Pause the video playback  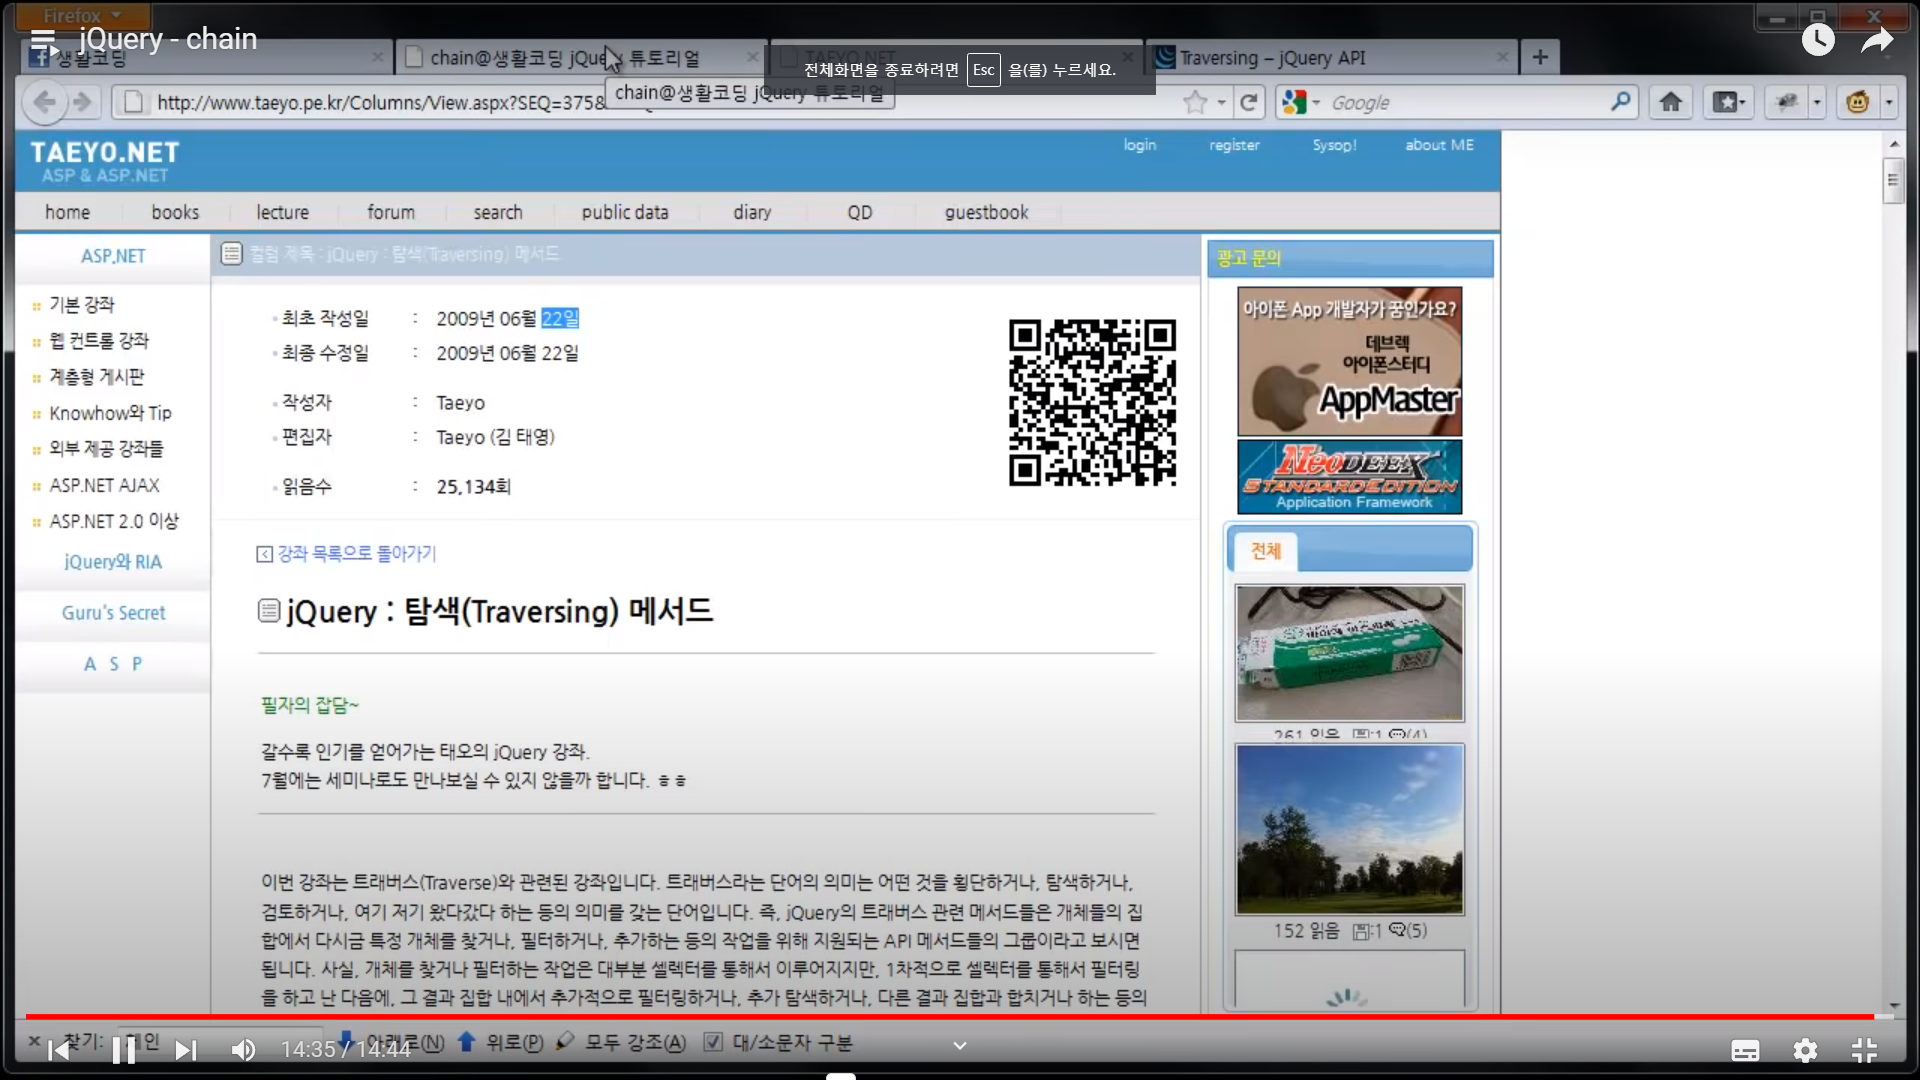pyautogui.click(x=124, y=1050)
